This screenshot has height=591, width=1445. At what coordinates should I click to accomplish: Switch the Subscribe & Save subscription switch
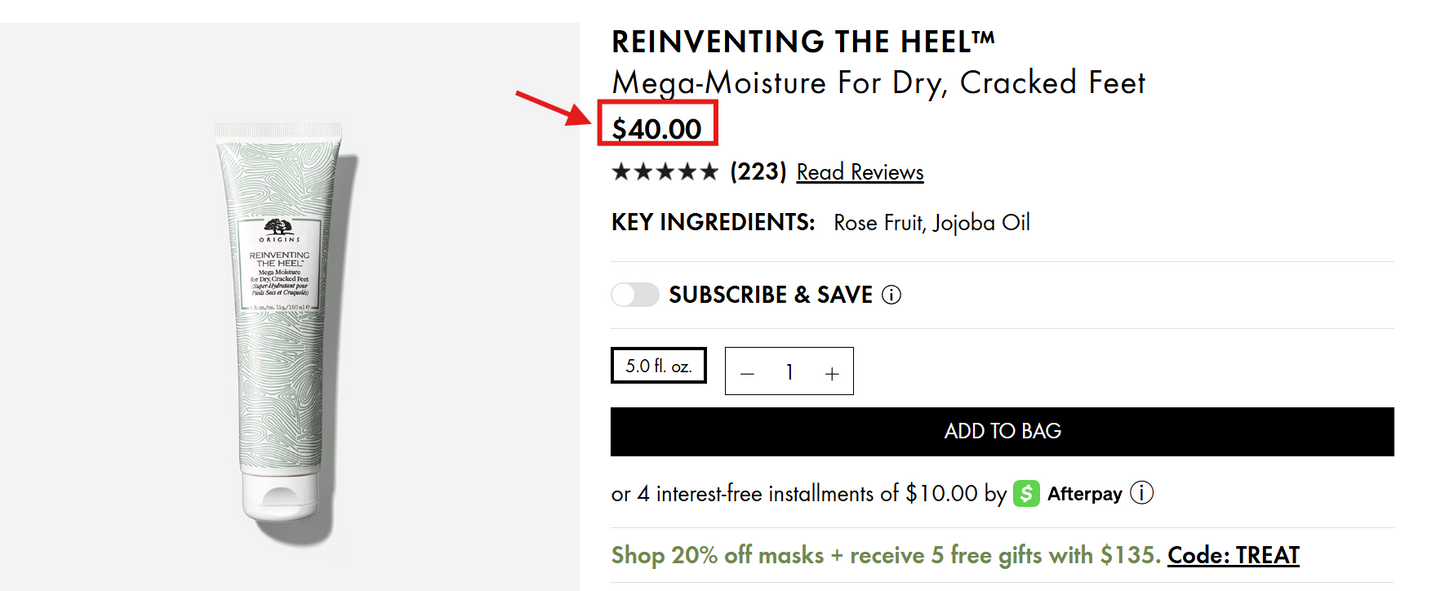coord(634,294)
